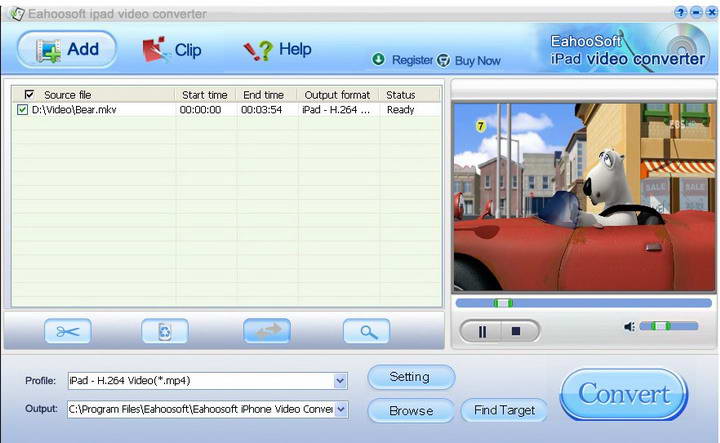
Task: Click the iPad - H.264 output format cell
Action: [336, 110]
